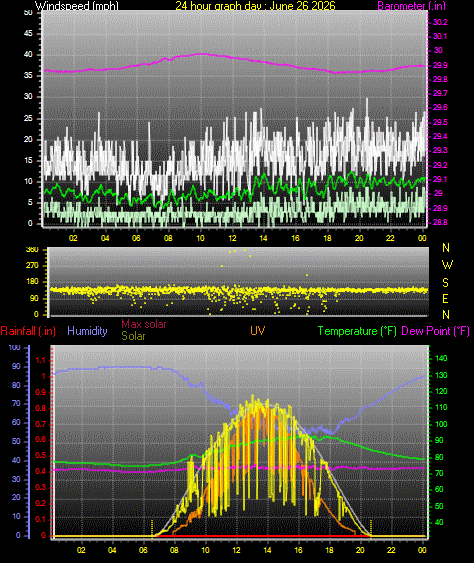474x563 pixels.
Task: Click the 29.7 barometer scale value
Action: click(440, 93)
